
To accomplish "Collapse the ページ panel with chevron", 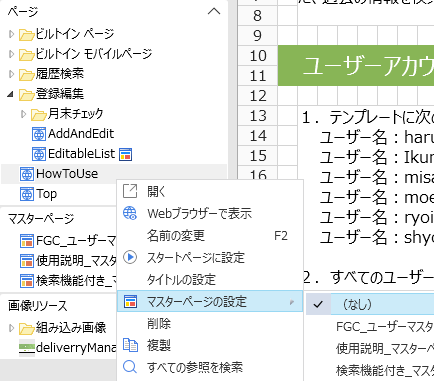I will (x=214, y=12).
